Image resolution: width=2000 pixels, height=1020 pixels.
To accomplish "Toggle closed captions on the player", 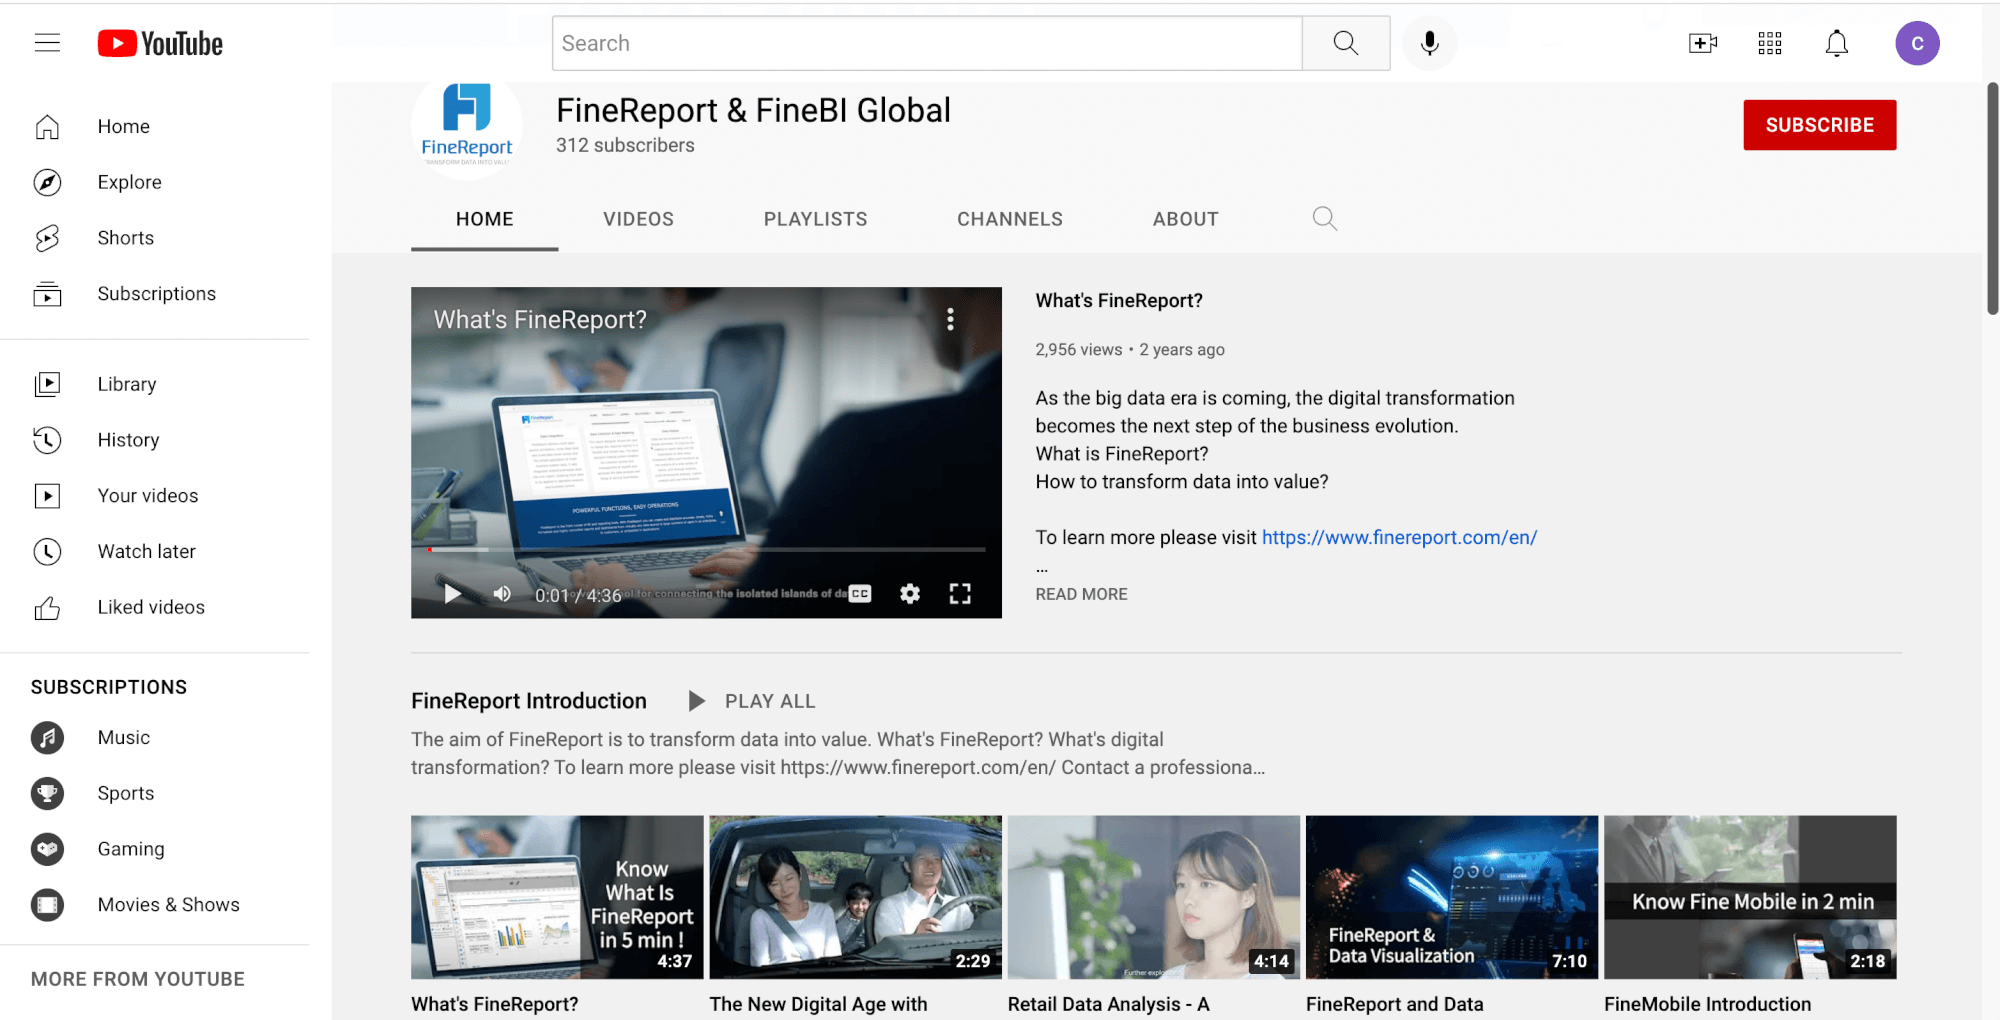I will [860, 594].
